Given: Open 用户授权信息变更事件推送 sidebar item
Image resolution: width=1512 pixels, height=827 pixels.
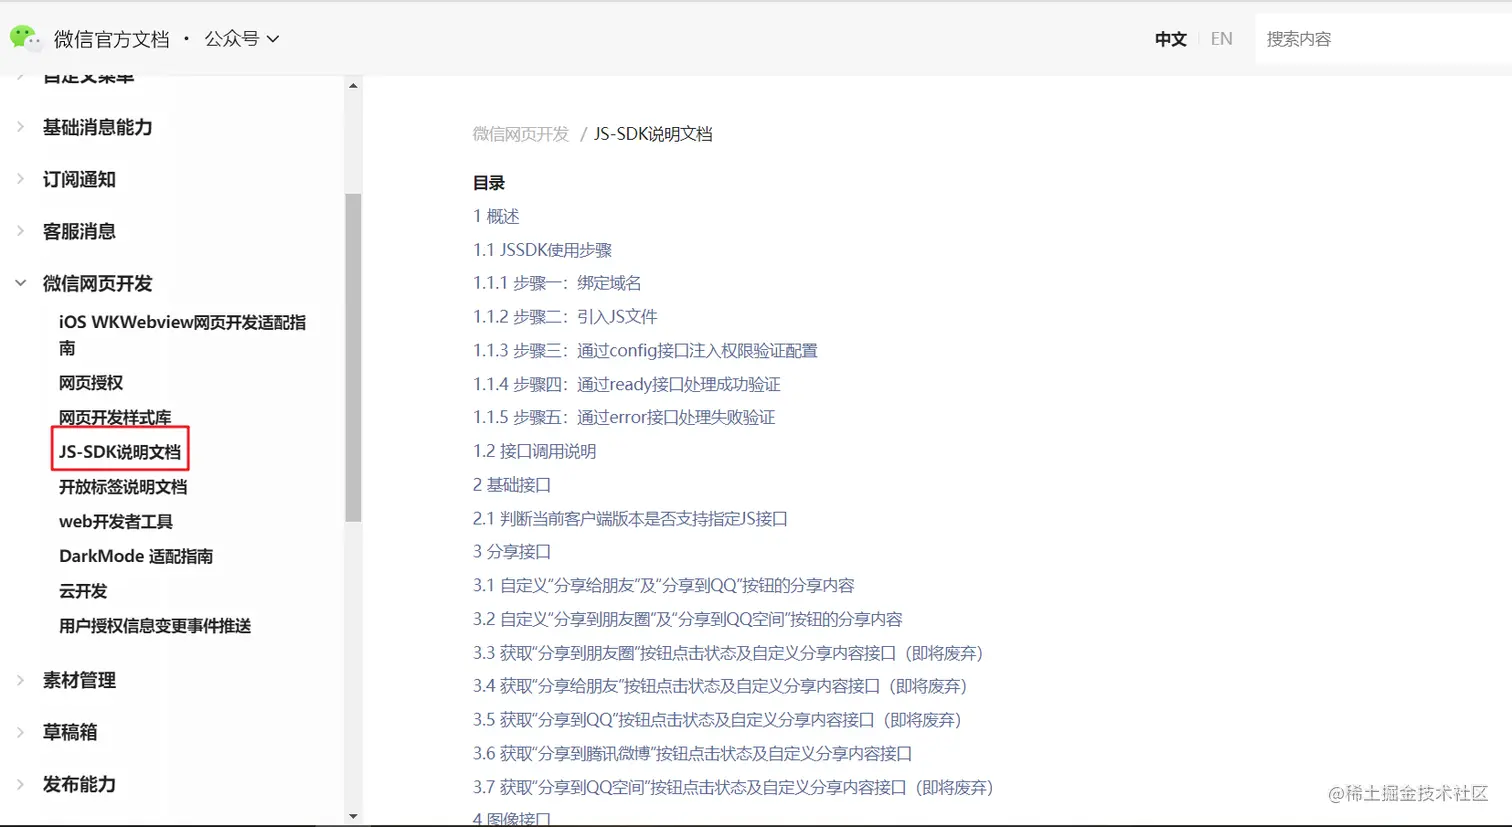Looking at the screenshot, I should click(x=155, y=626).
